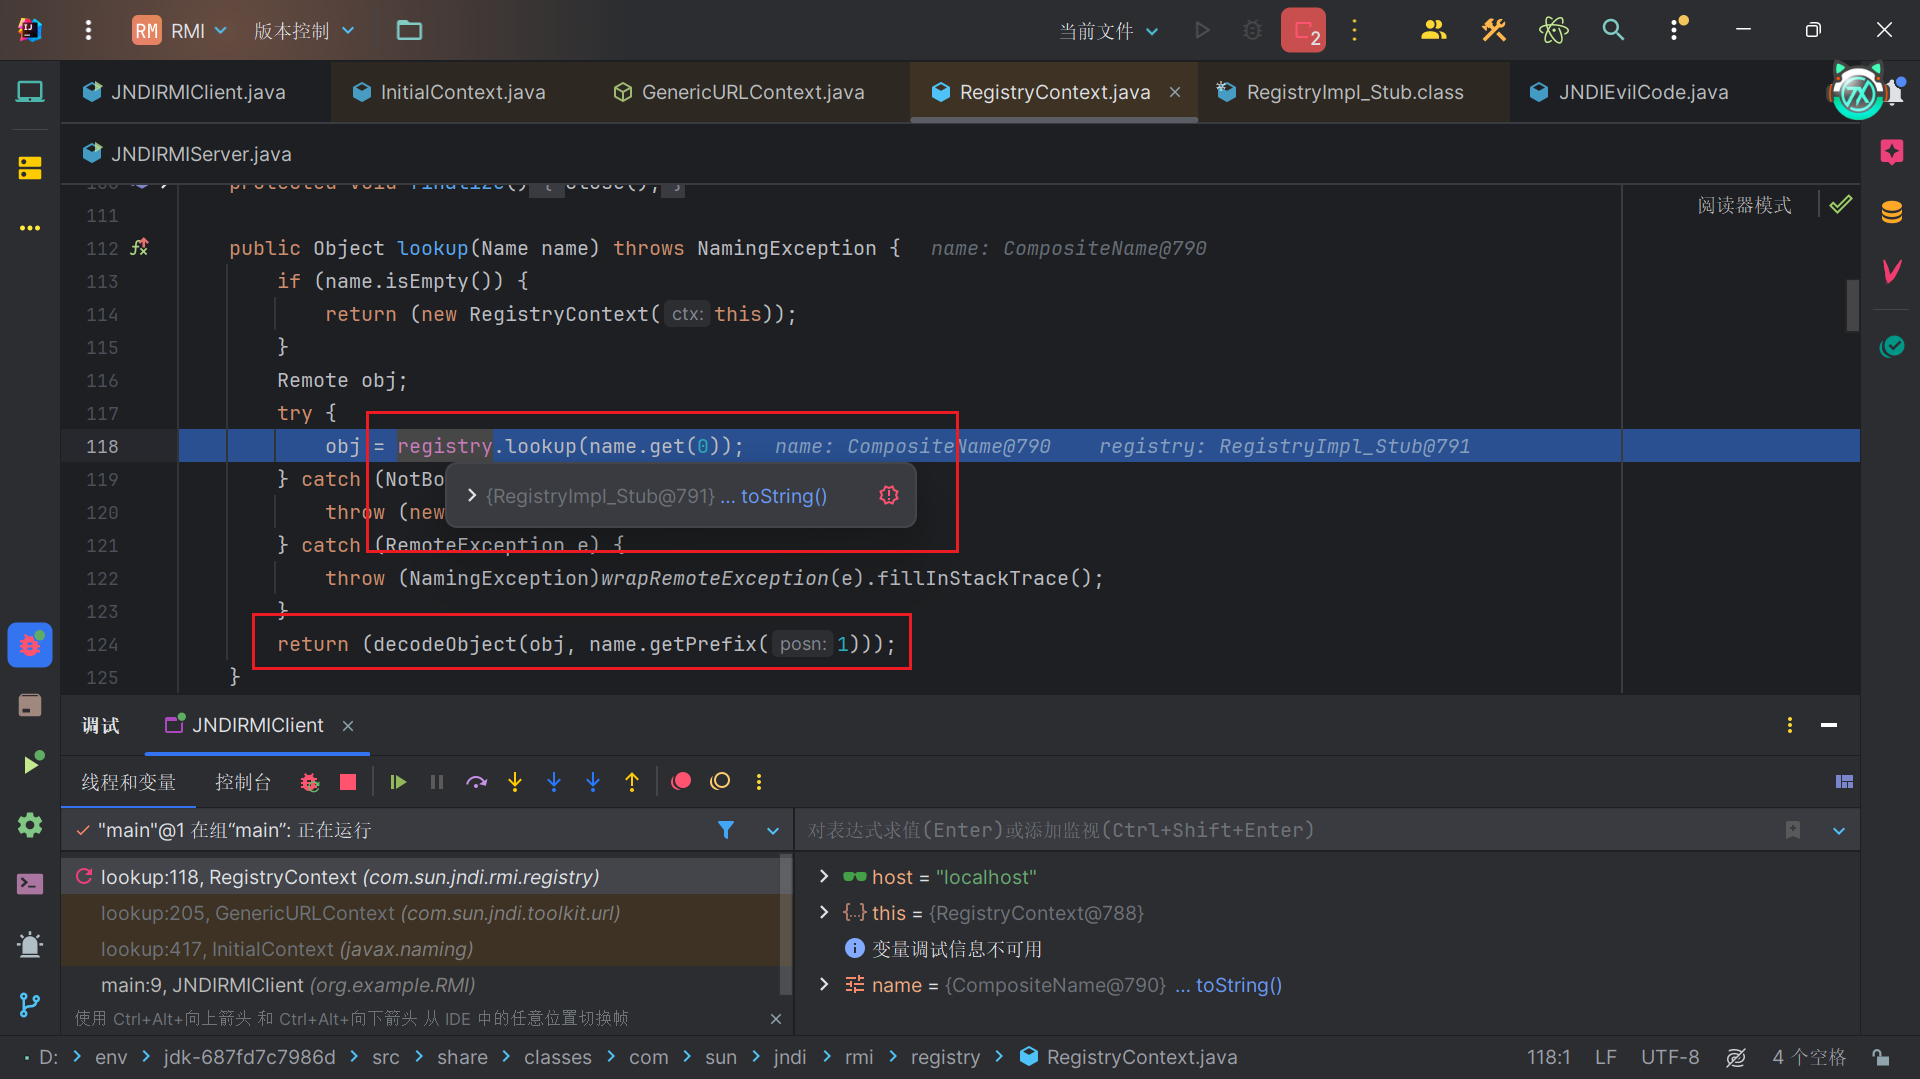Viewport: 1920px width, 1079px height.
Task: Open the Terminal tool window icon
Action: click(30, 884)
